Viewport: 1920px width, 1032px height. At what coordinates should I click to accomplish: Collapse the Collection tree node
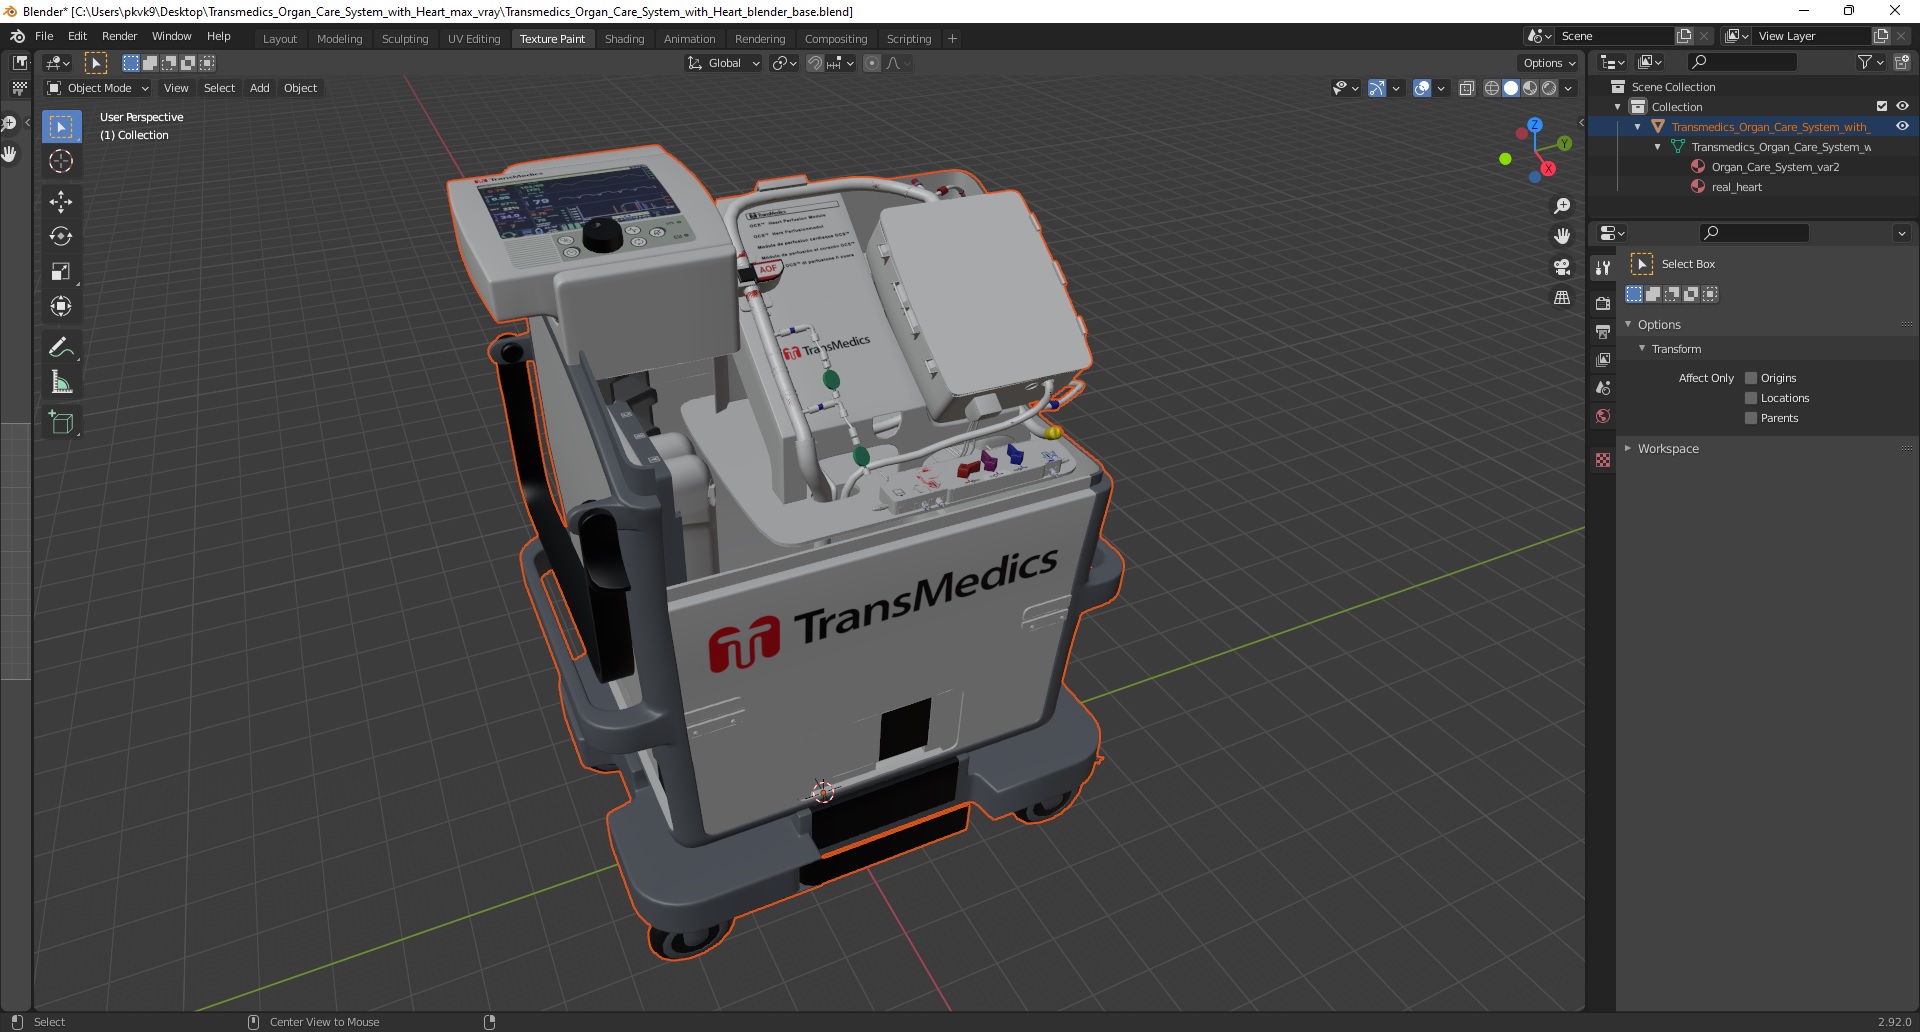pos(1618,107)
